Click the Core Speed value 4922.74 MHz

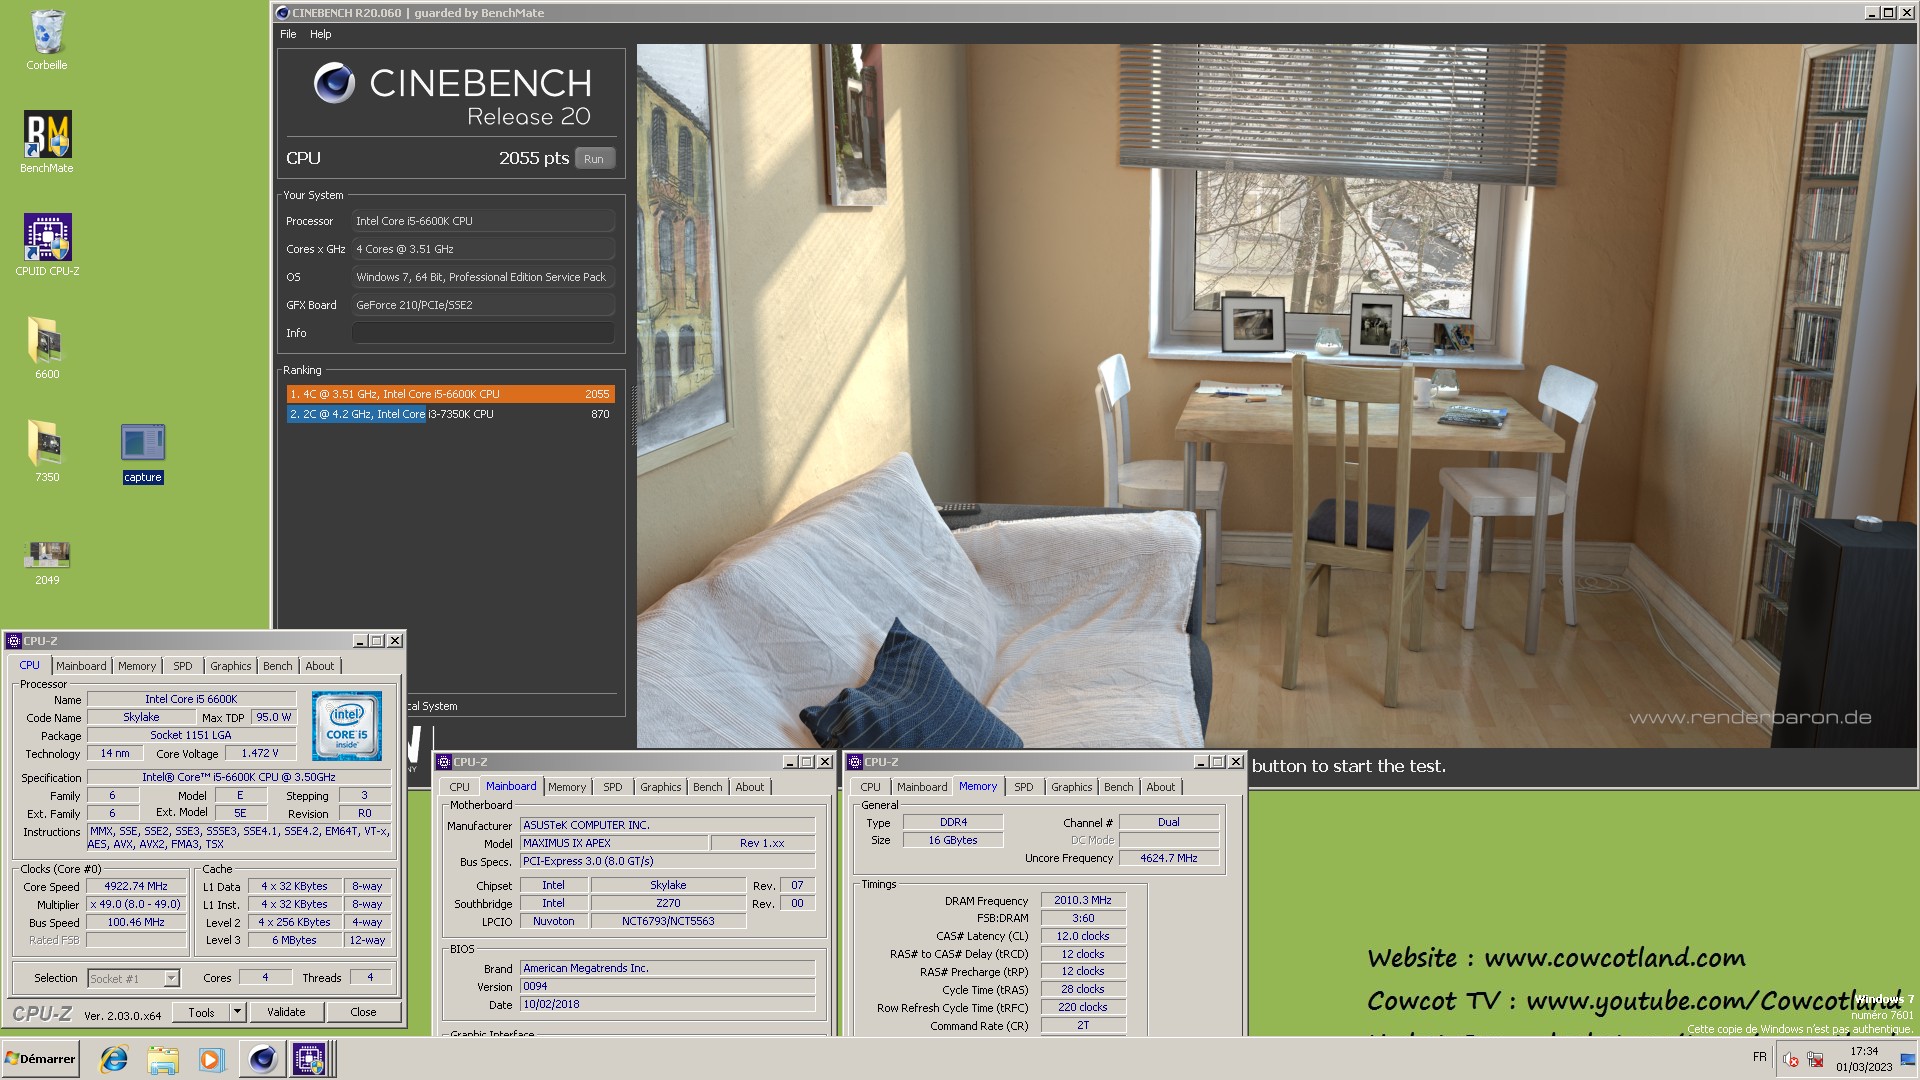point(136,887)
